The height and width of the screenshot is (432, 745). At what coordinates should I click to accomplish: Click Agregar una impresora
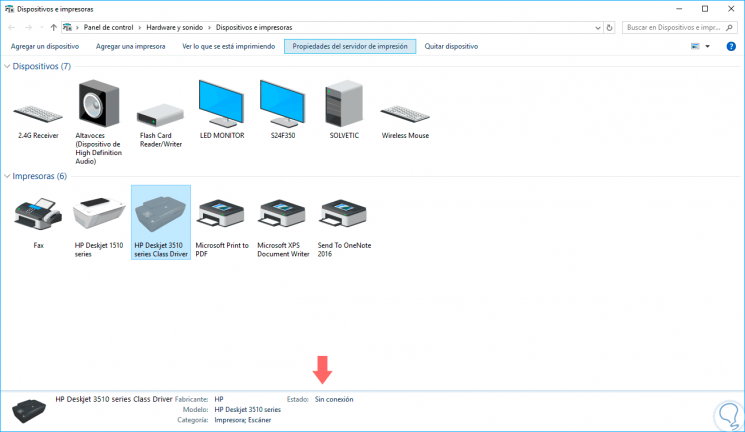[131, 46]
